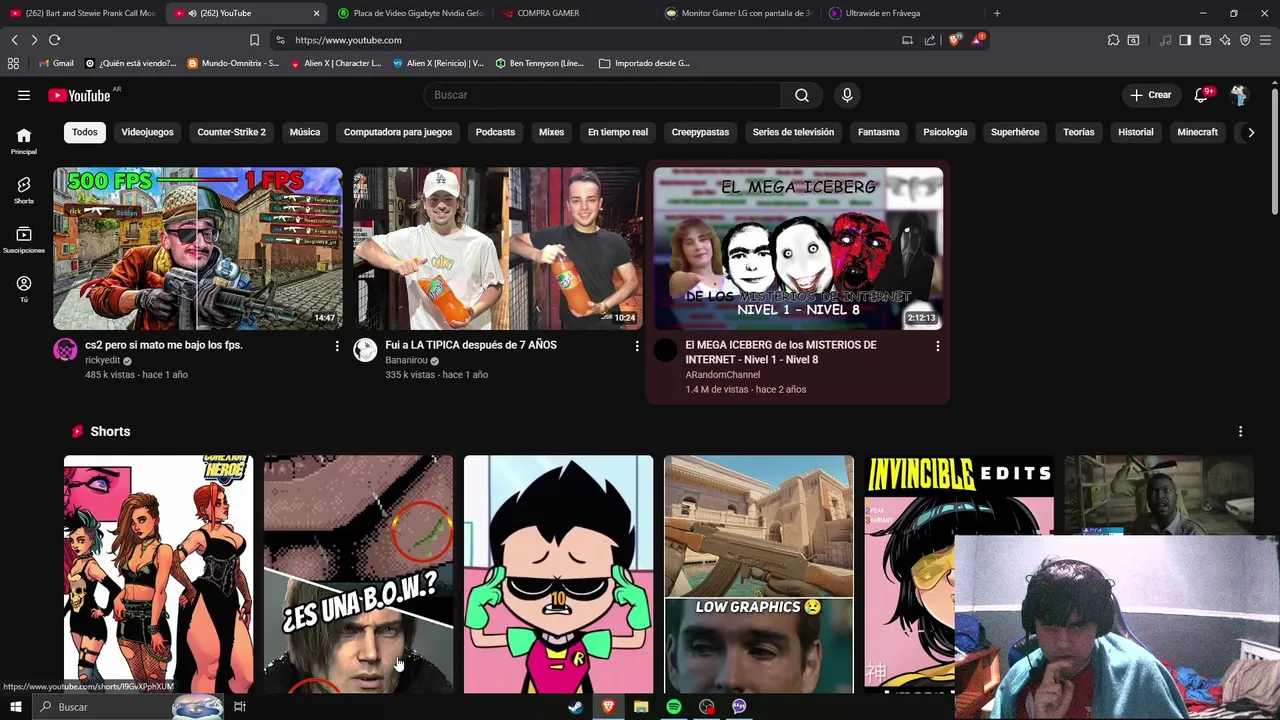Open the YouTube hamburger guide menu
Screen dimensions: 1280x720
tap(24, 95)
